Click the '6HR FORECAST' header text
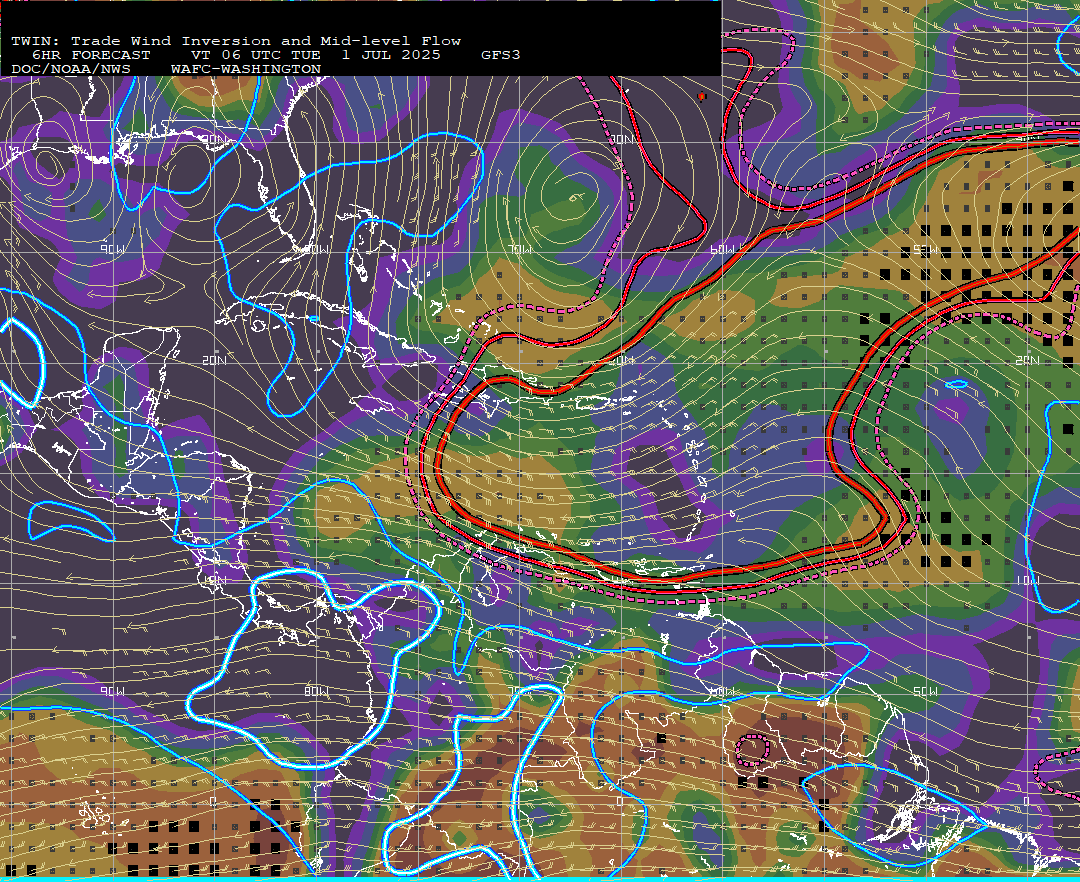The height and width of the screenshot is (882, 1080). click(x=91, y=55)
